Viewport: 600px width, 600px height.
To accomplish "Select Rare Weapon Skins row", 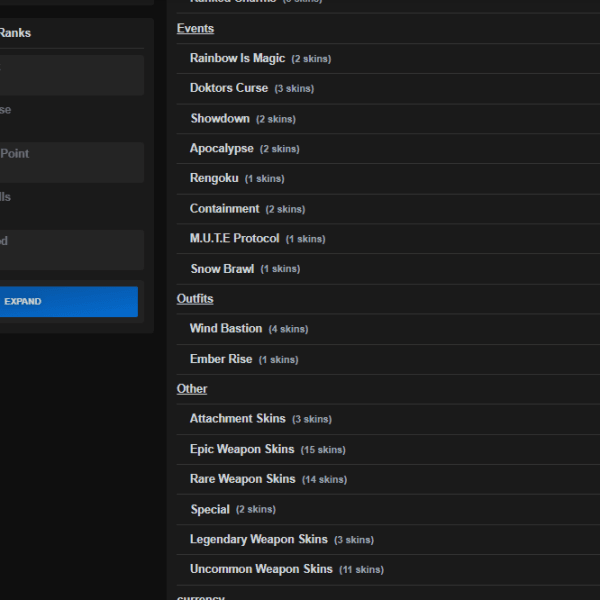I will 388,479.
